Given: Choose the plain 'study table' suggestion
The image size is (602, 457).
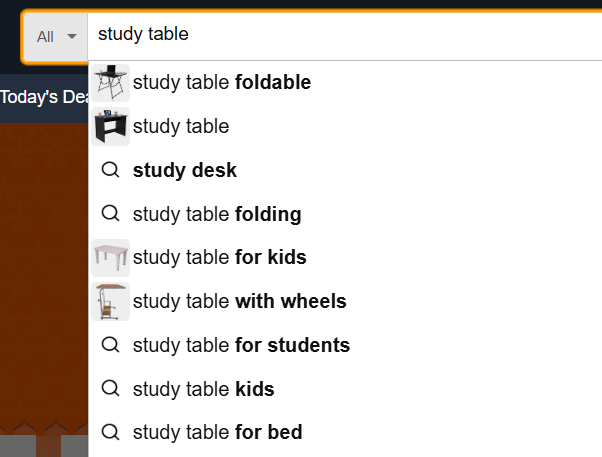Looking at the screenshot, I should click(x=181, y=126).
